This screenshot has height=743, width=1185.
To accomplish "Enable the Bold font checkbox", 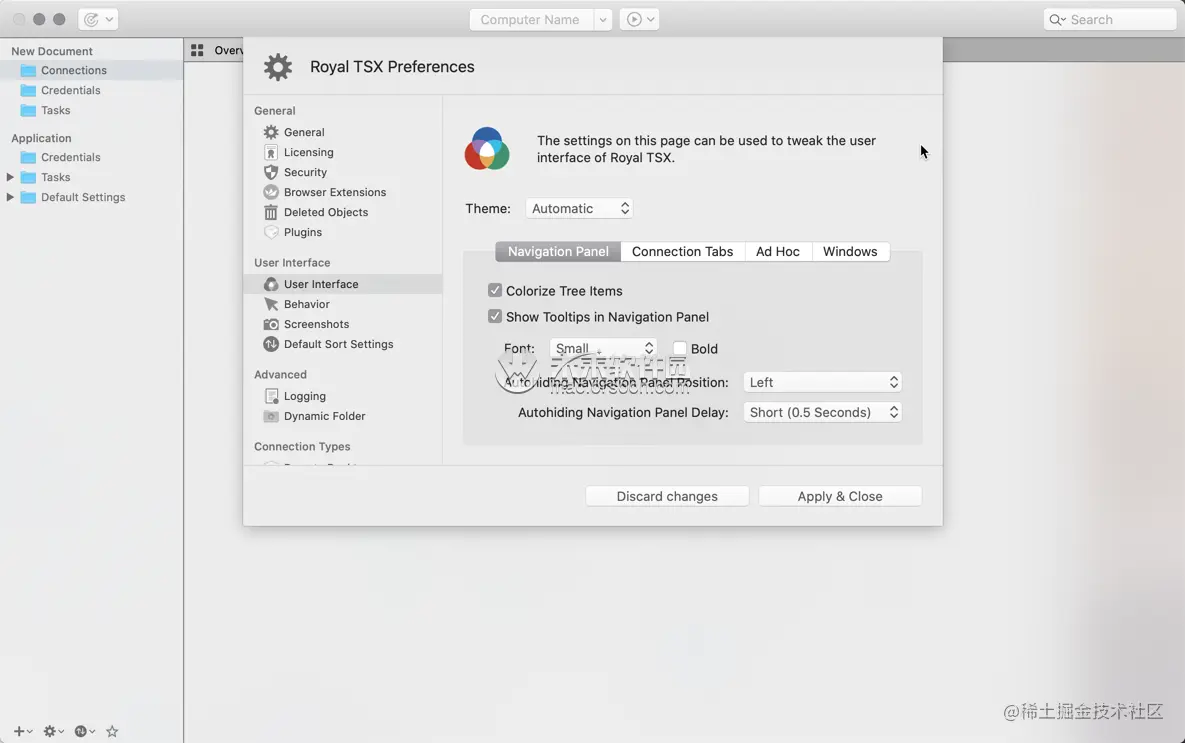I will 679,348.
